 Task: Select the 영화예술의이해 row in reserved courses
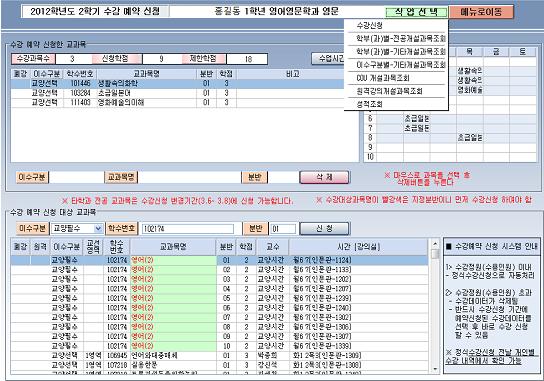[x=185, y=103]
